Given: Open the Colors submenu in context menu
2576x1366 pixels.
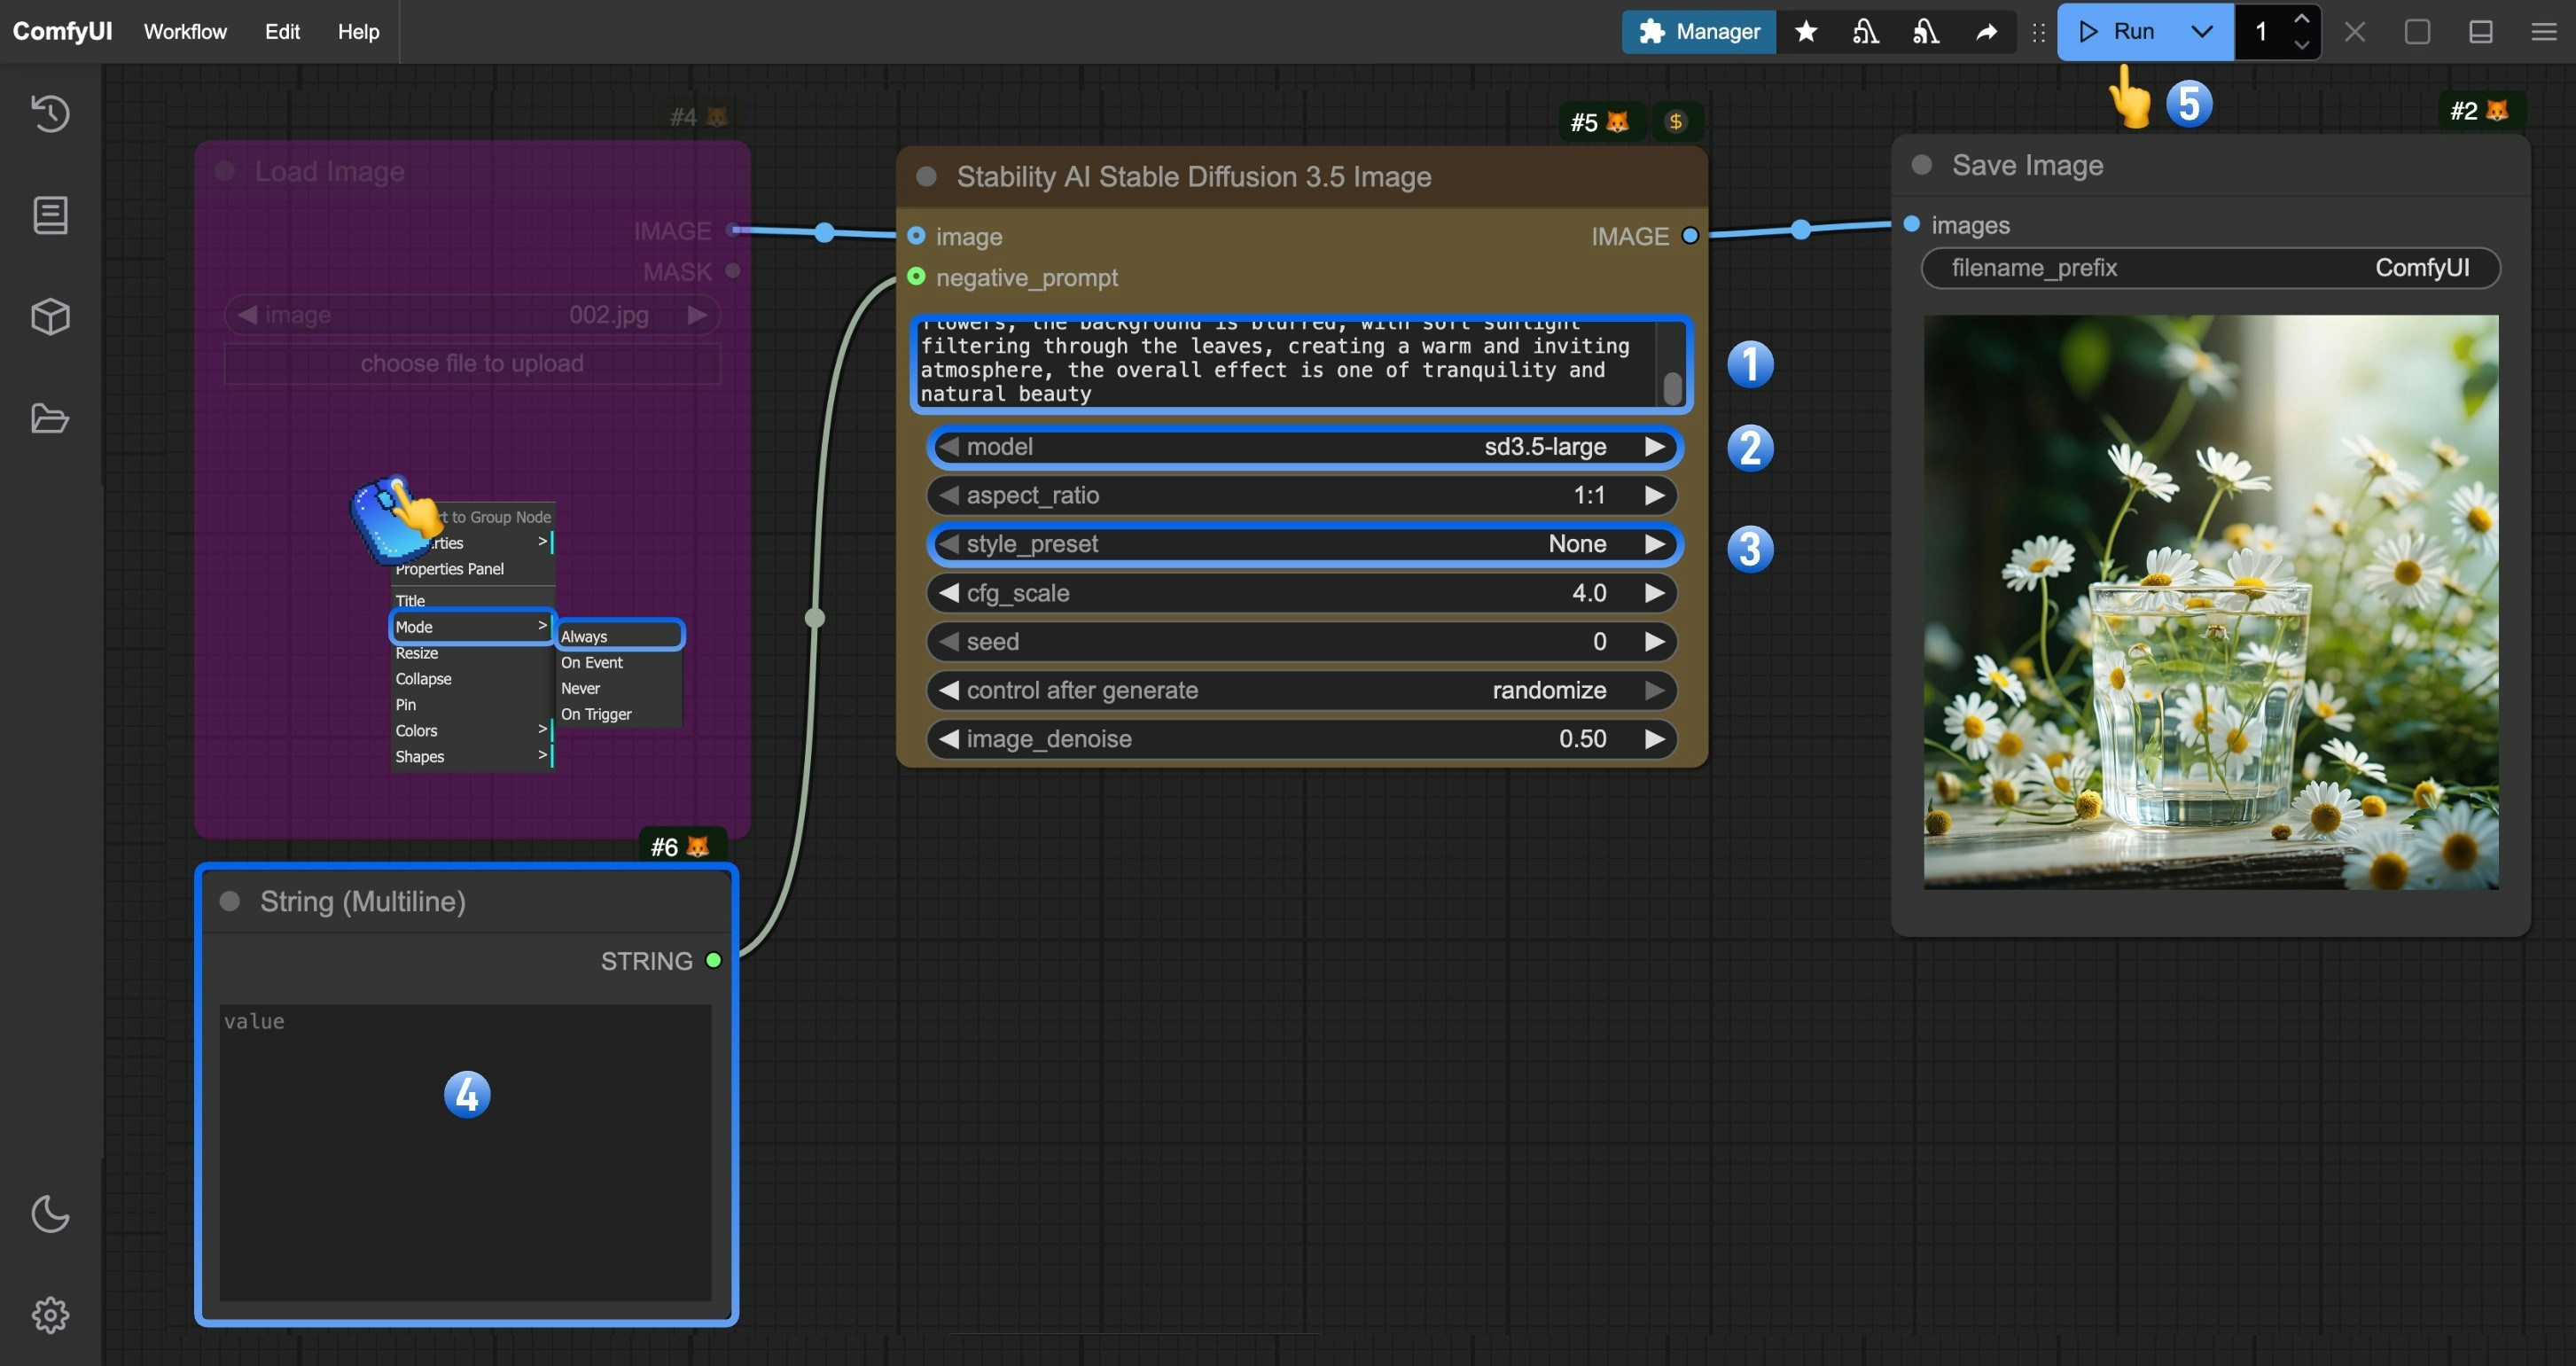Looking at the screenshot, I should pyautogui.click(x=416, y=730).
